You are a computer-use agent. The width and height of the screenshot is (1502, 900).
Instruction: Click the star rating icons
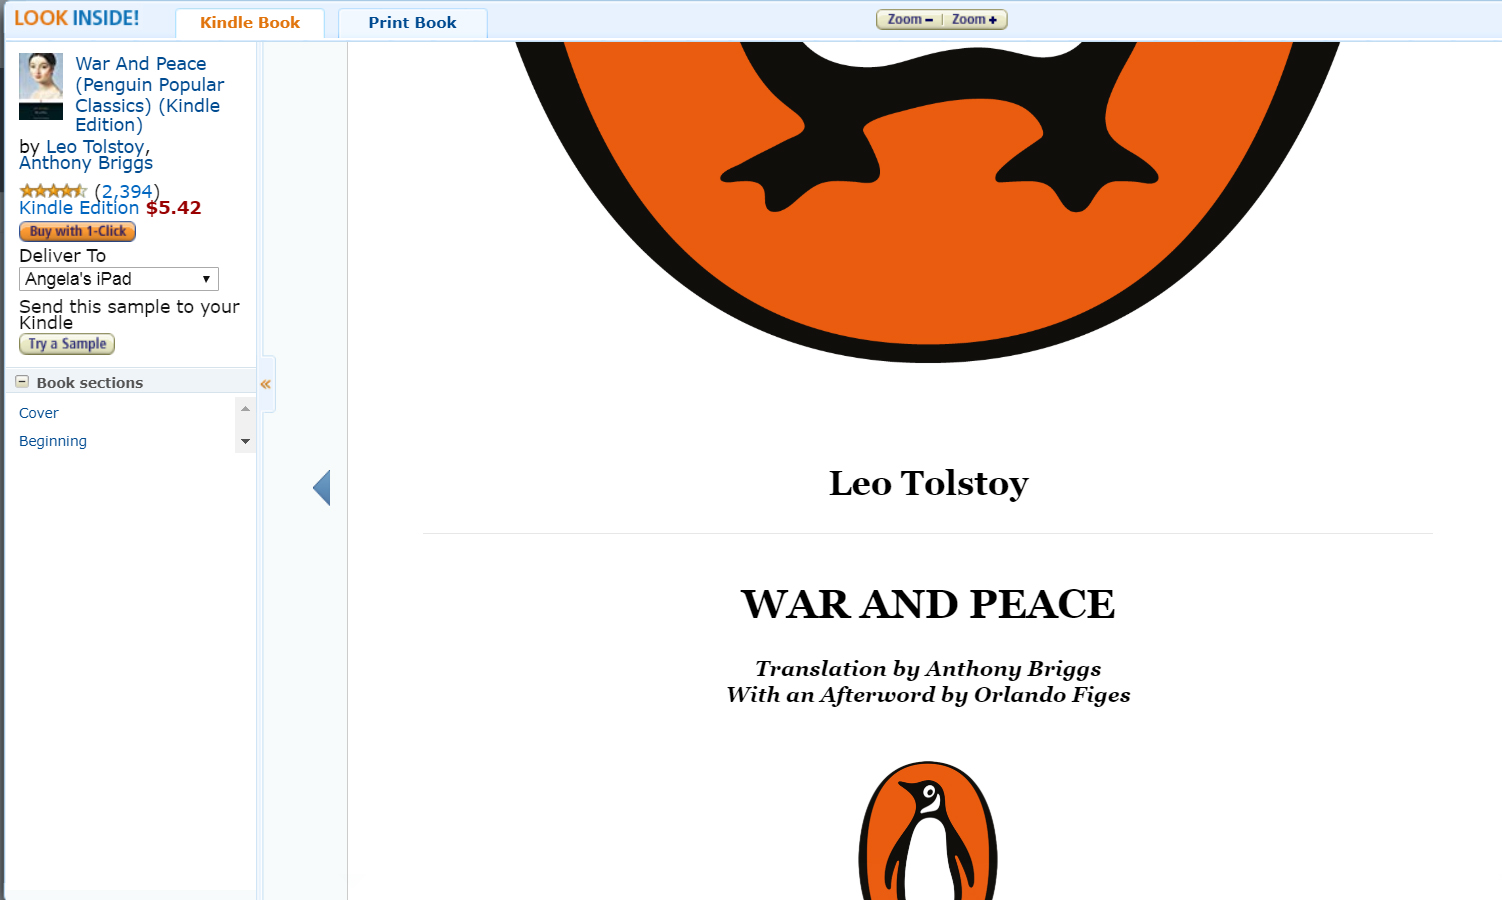click(x=54, y=191)
